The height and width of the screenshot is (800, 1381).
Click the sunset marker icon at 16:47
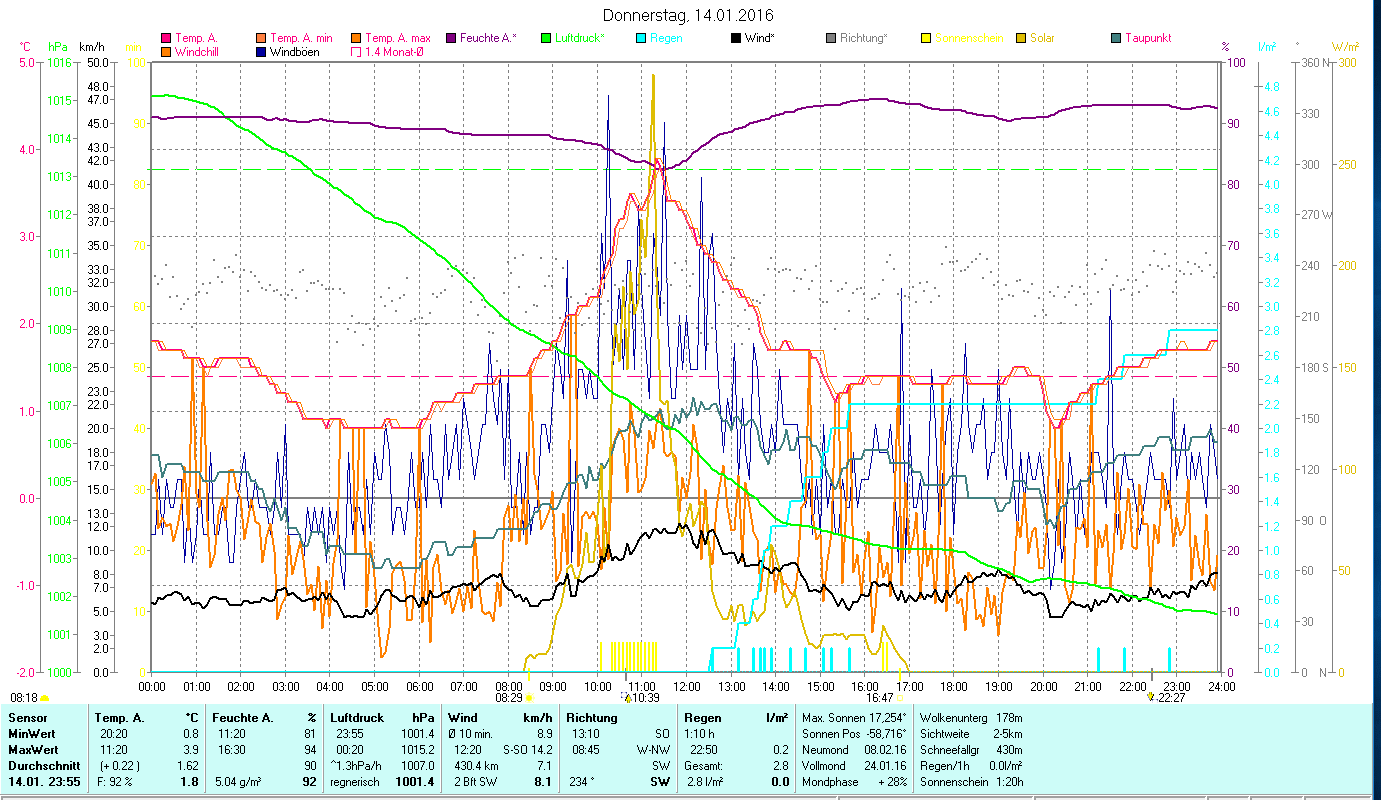coord(900,698)
